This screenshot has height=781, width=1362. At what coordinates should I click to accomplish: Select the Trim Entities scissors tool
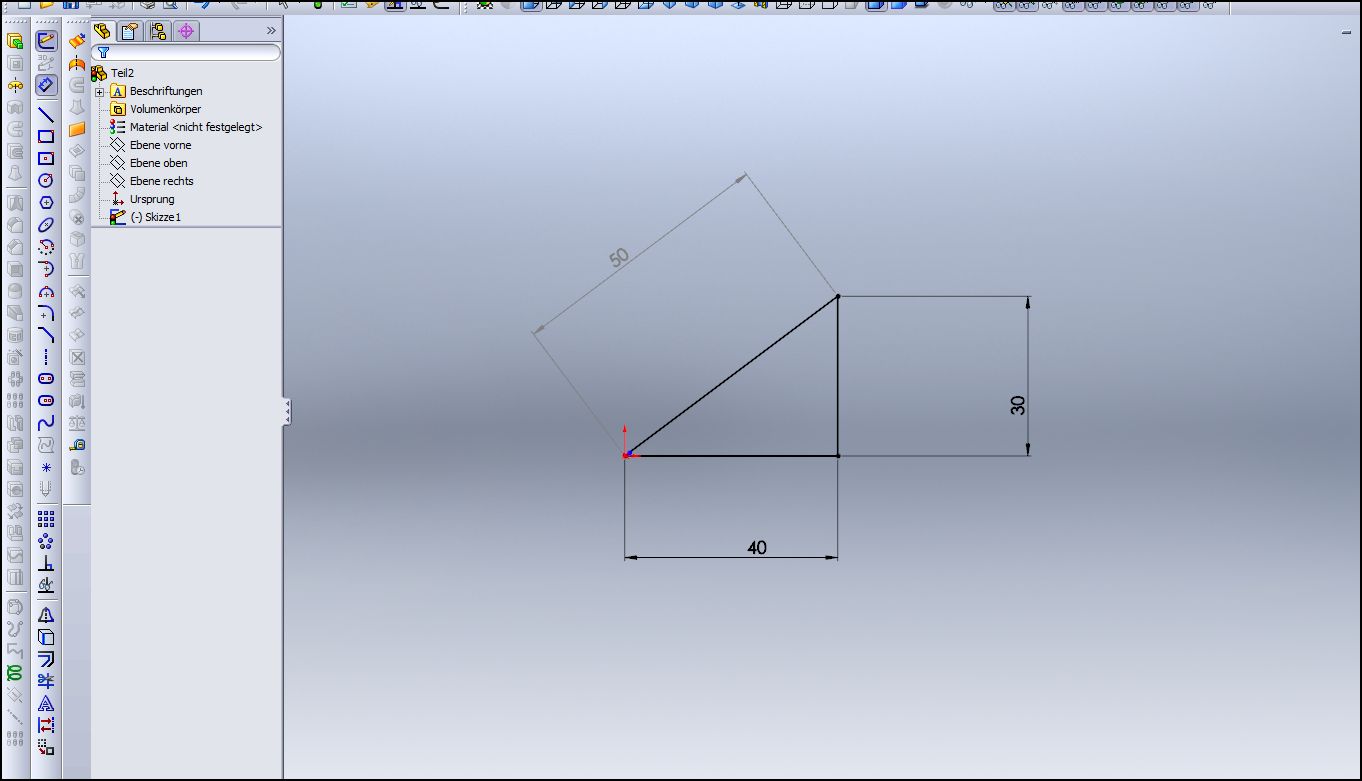[46, 681]
